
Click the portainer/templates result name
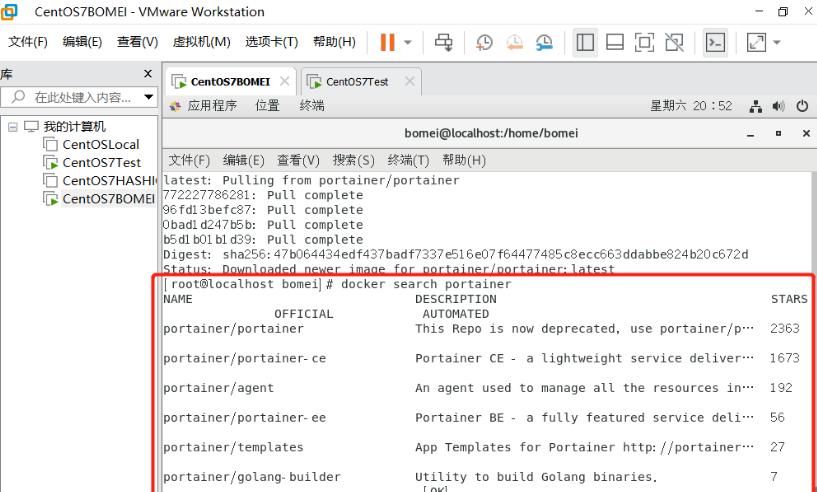[x=233, y=448]
